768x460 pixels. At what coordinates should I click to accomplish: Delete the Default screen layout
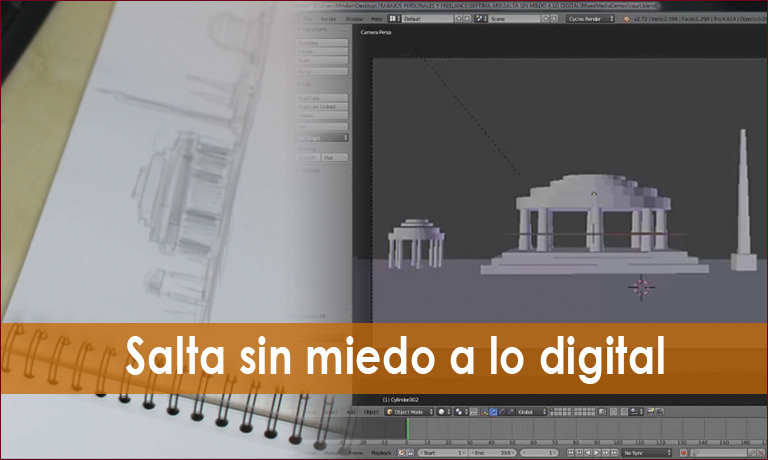(x=467, y=19)
